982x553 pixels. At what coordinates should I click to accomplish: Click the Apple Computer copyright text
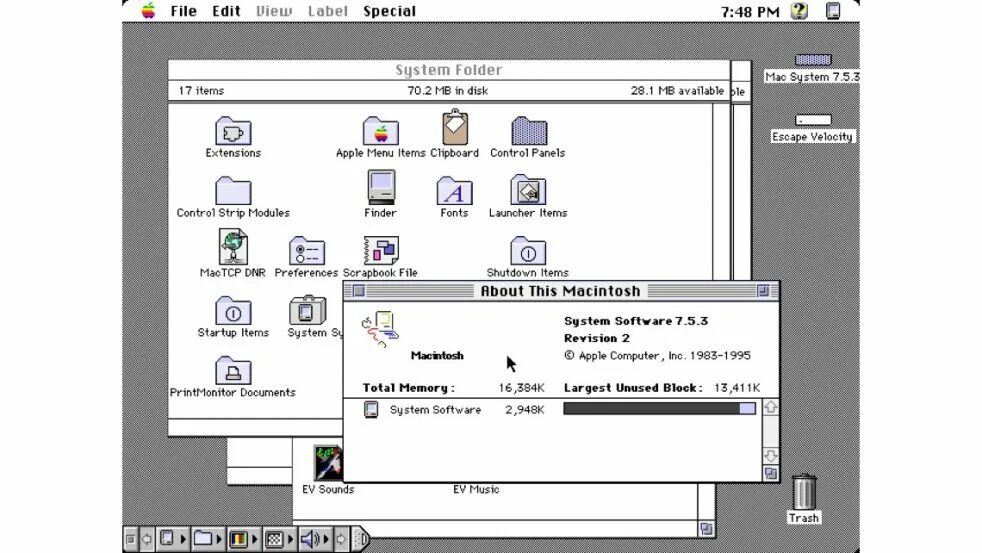pyautogui.click(x=657, y=356)
